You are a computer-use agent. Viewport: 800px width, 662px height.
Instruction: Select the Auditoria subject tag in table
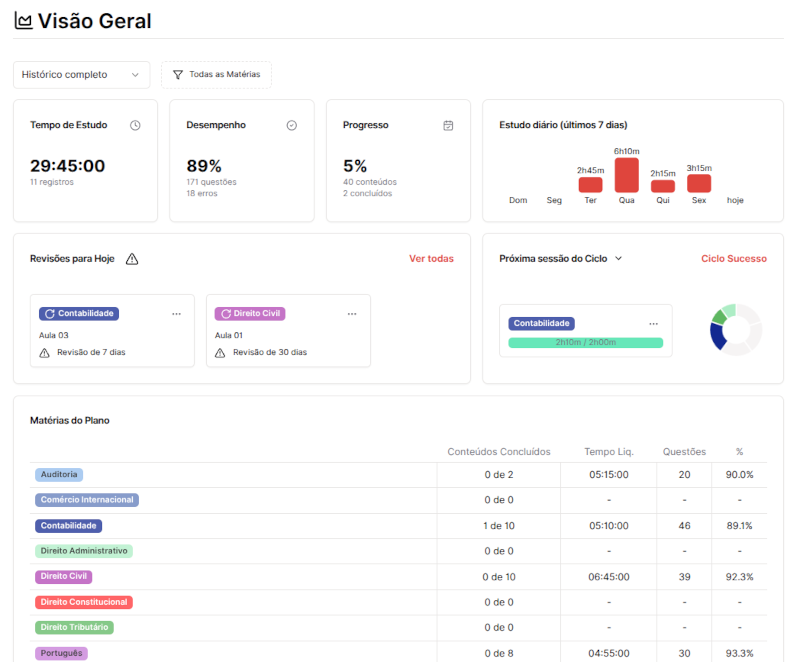pos(59,475)
